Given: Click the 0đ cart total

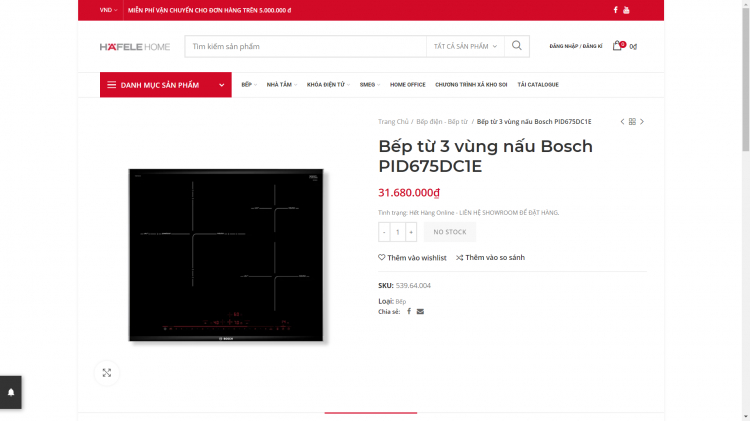Looking at the screenshot, I should (633, 46).
